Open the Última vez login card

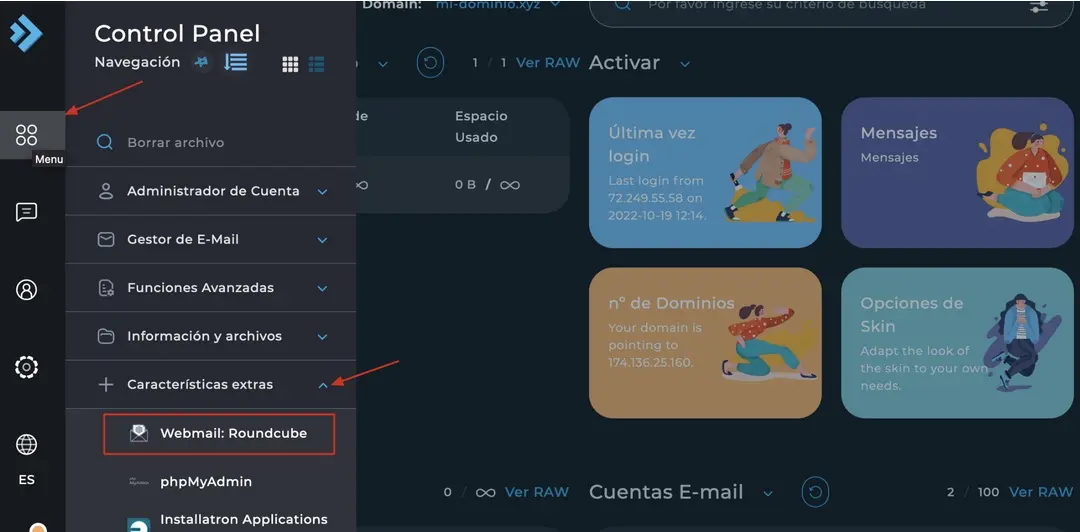coord(705,172)
